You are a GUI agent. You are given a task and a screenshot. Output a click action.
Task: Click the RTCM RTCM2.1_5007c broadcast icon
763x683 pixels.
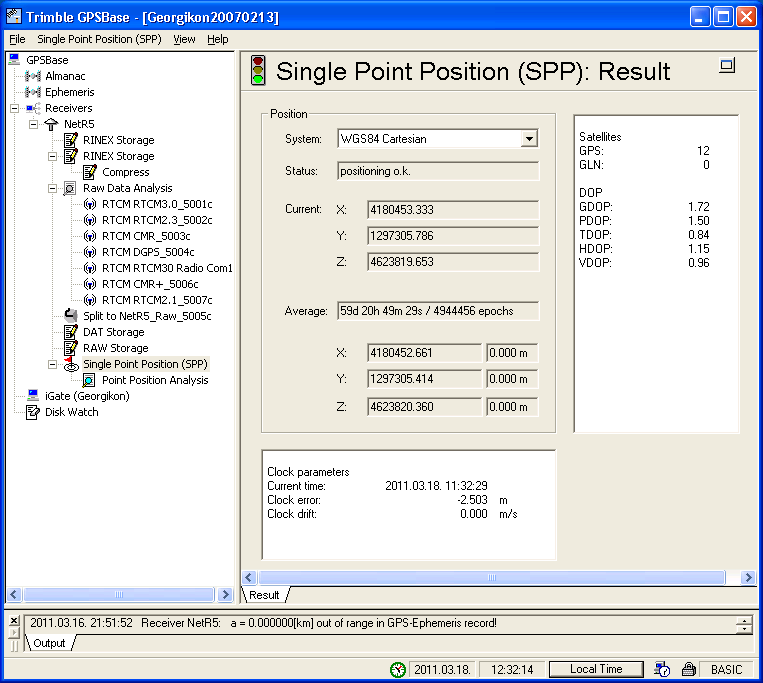point(90,300)
